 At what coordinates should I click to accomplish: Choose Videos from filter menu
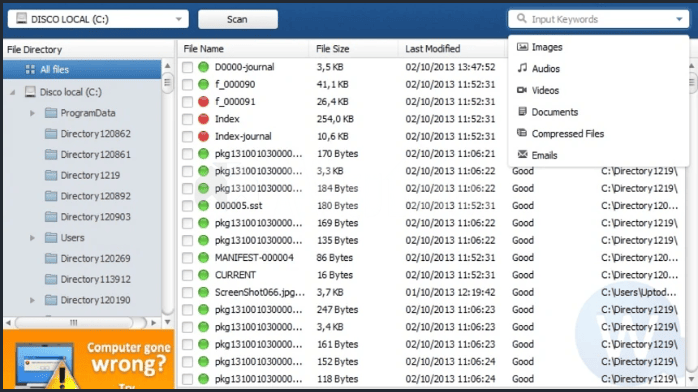(x=598, y=90)
